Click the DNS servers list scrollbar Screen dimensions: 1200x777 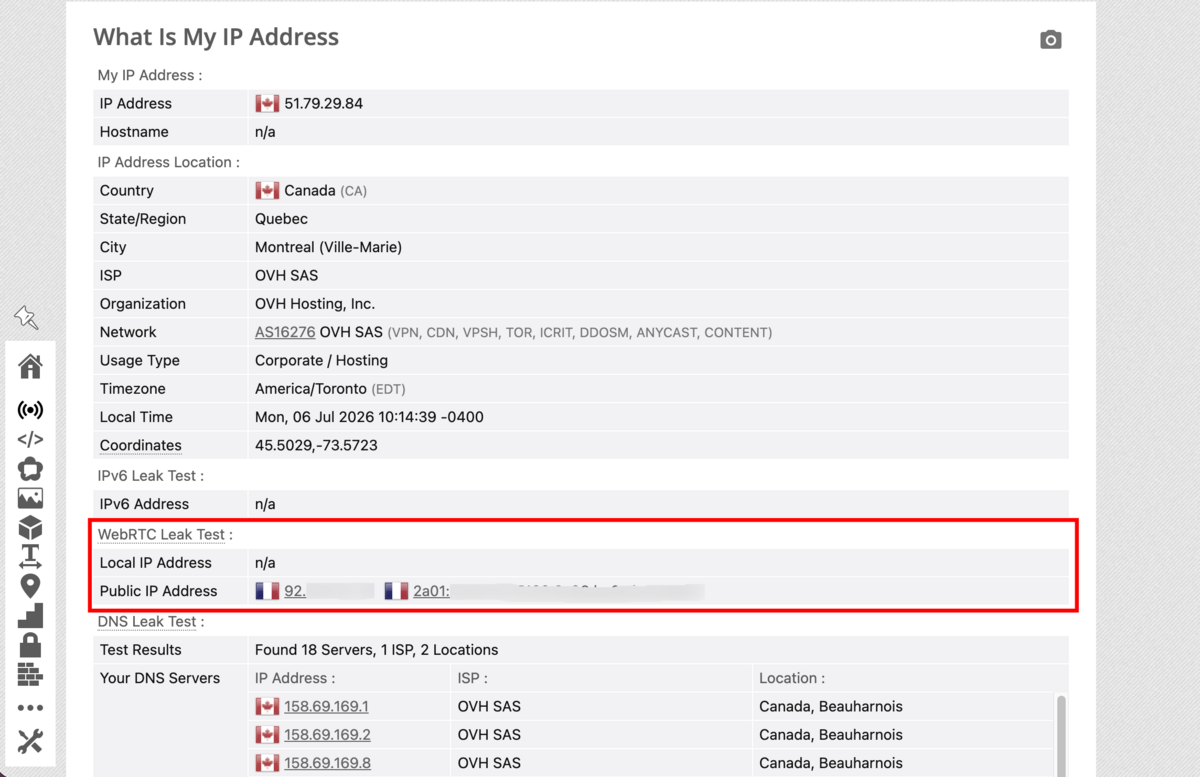[1061, 735]
